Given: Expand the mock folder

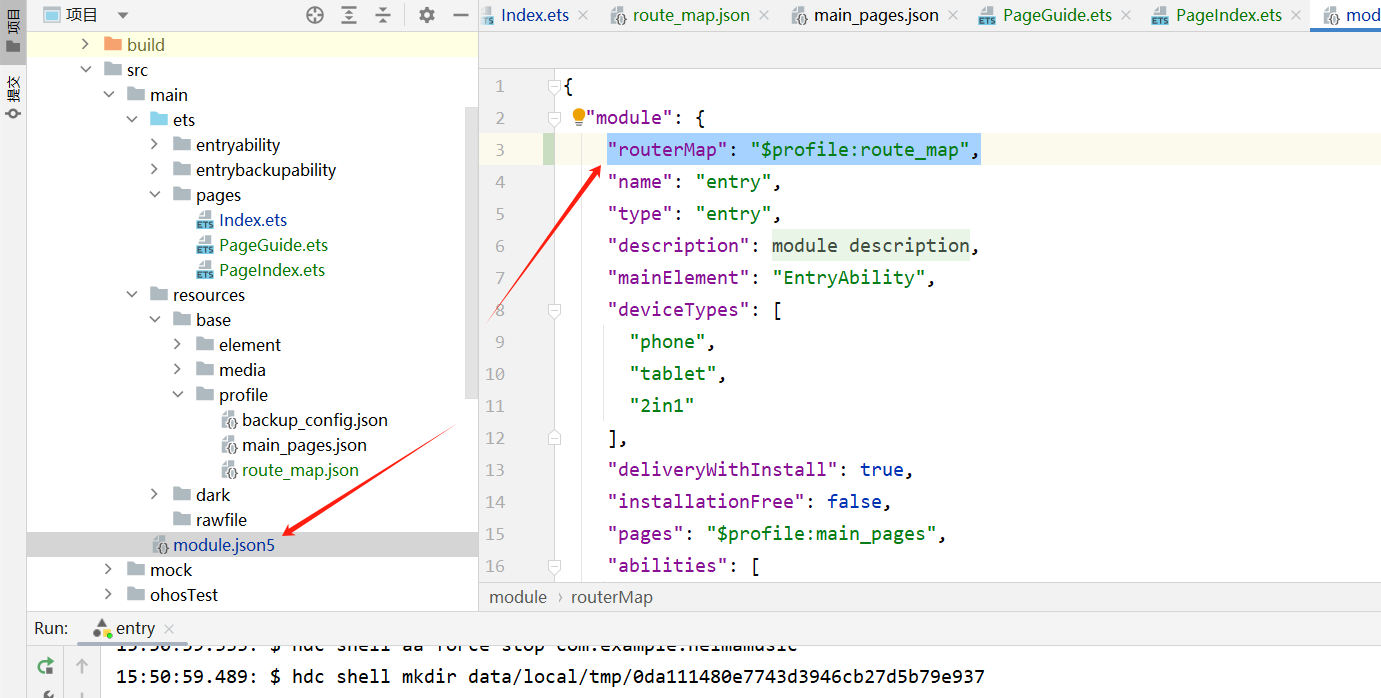Looking at the screenshot, I should tap(108, 570).
